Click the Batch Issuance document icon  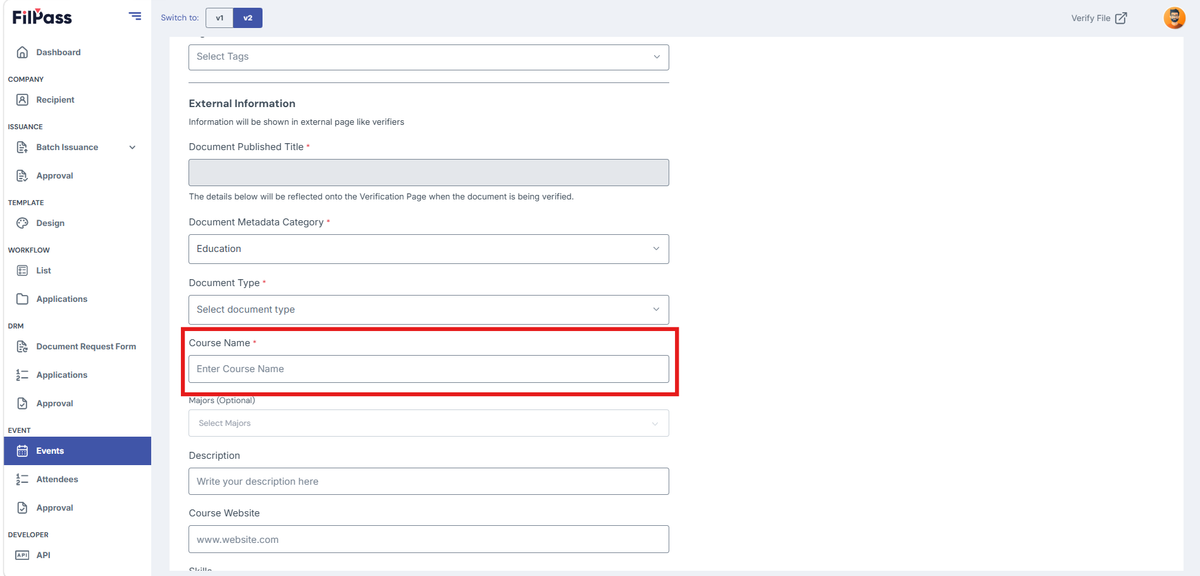[22, 147]
